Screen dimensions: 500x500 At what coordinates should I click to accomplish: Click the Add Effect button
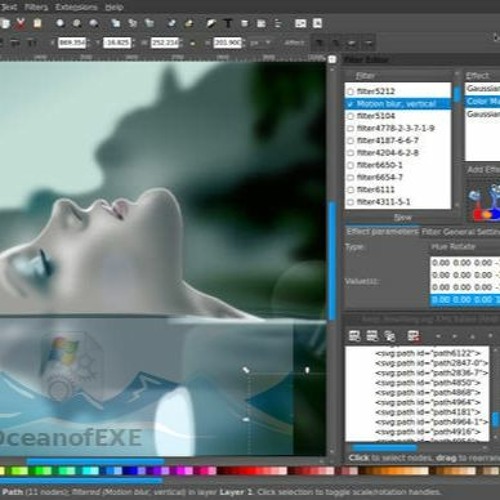click(483, 170)
